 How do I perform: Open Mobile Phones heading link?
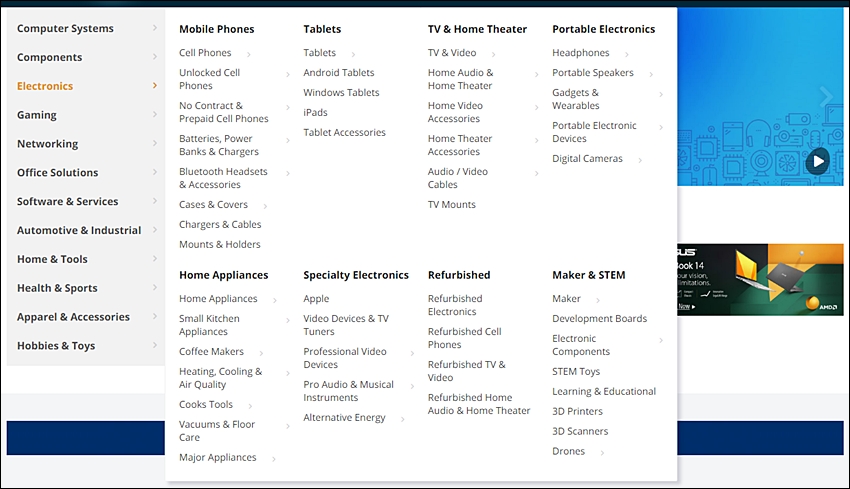217,29
